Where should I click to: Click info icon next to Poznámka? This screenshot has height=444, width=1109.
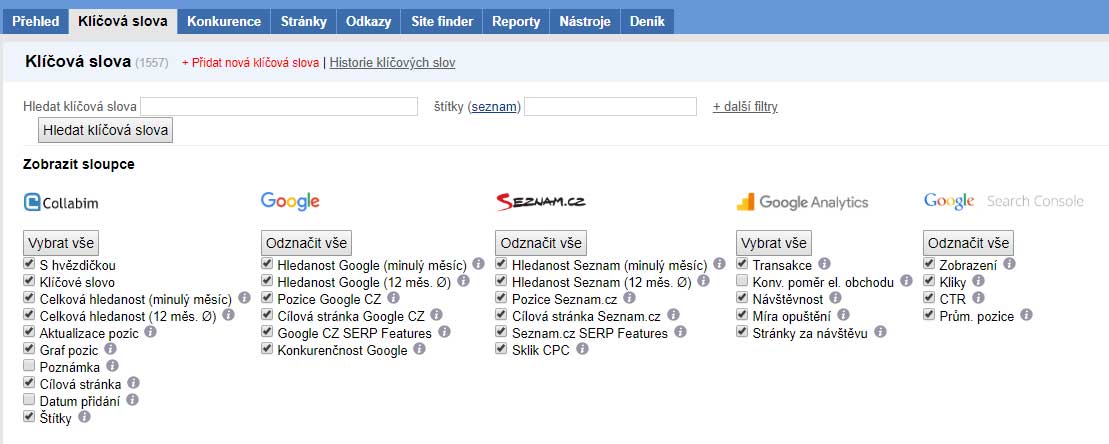pyautogui.click(x=112, y=366)
